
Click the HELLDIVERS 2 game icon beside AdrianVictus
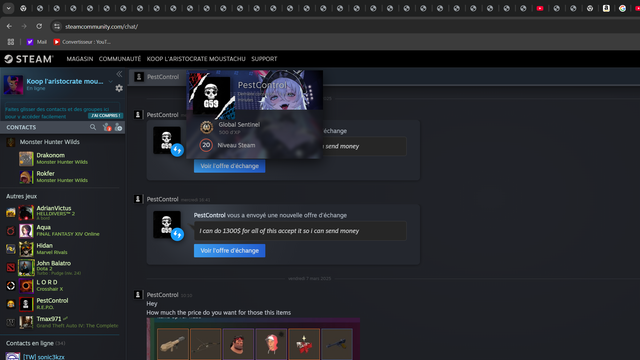click(x=11, y=213)
